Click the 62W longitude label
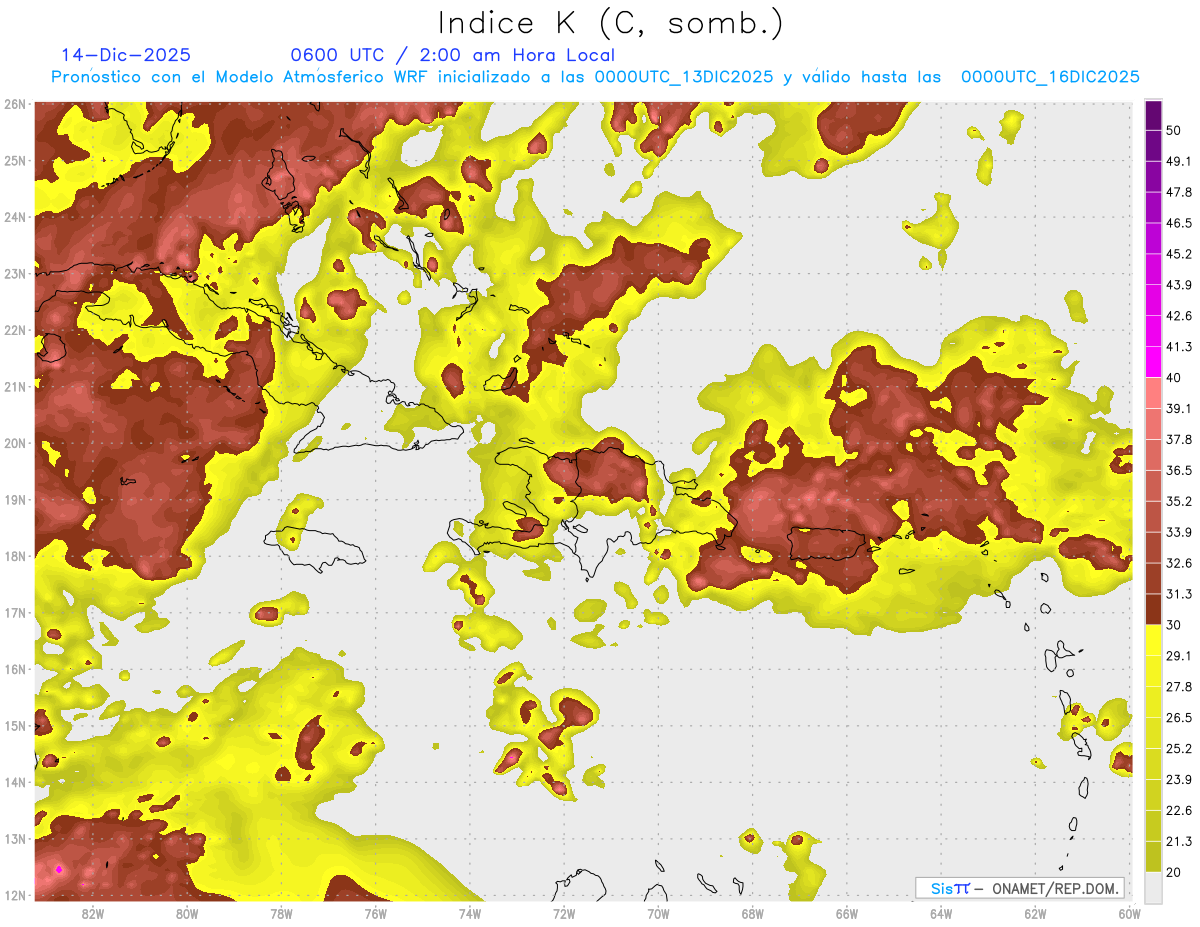 click(x=1035, y=913)
